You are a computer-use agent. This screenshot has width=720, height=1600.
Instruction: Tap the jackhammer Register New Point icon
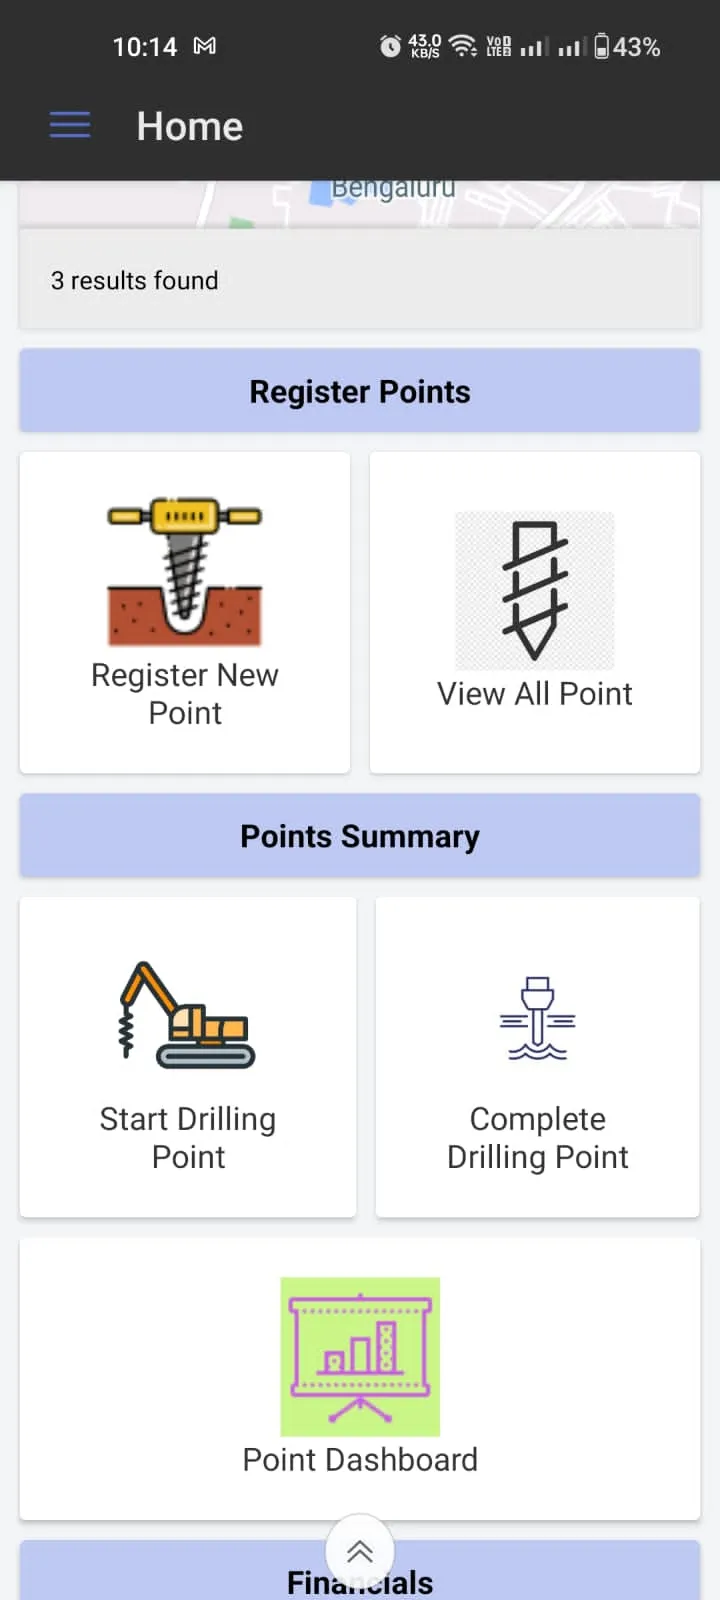pos(185,571)
